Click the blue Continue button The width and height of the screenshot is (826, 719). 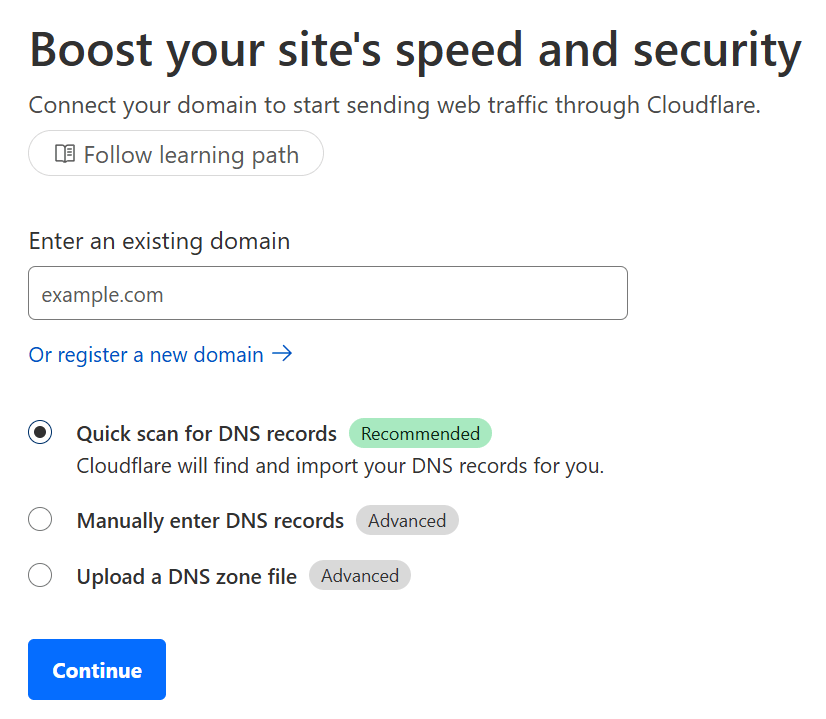point(96,669)
